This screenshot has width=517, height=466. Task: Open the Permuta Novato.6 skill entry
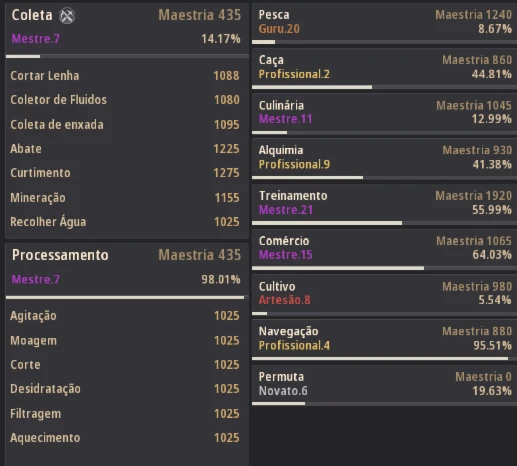[384, 385]
